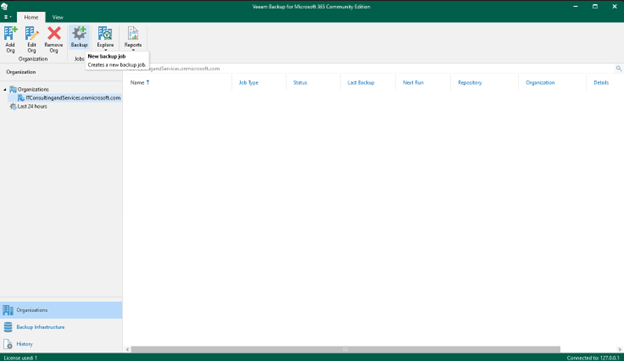624x361 pixels.
Task: Click the job search input field
Action: click(x=370, y=68)
